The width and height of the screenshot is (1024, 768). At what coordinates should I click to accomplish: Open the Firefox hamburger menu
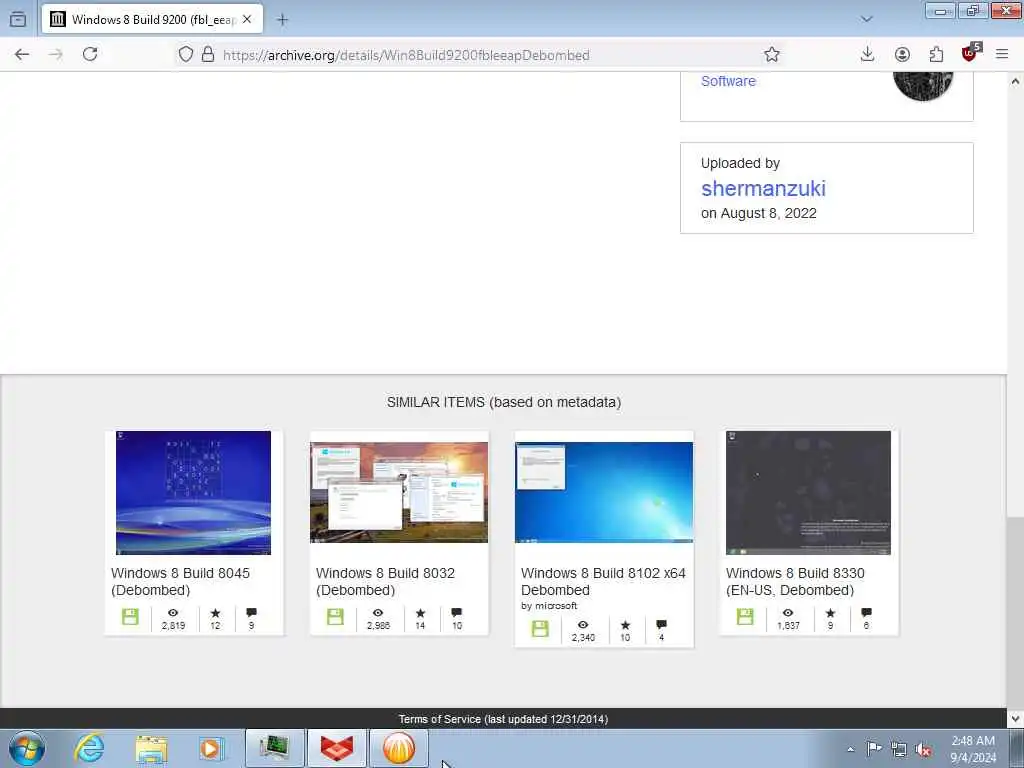point(1002,55)
